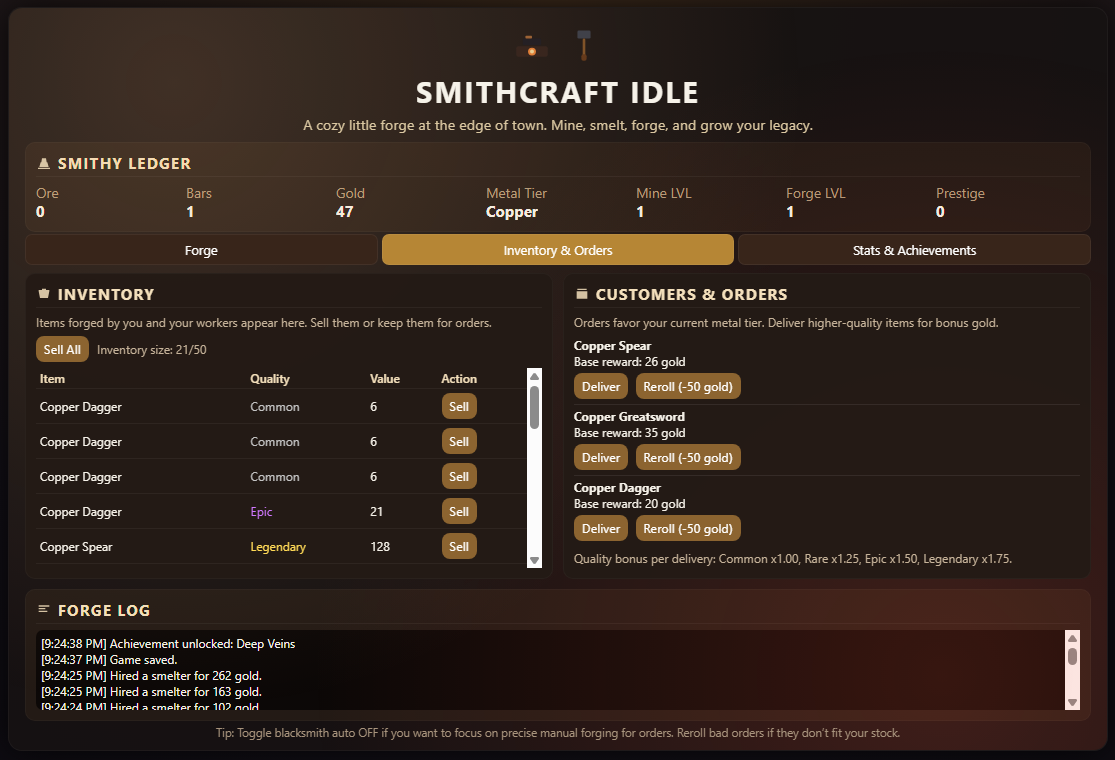
Task: Deliver the Copper Spear order
Action: click(x=601, y=387)
